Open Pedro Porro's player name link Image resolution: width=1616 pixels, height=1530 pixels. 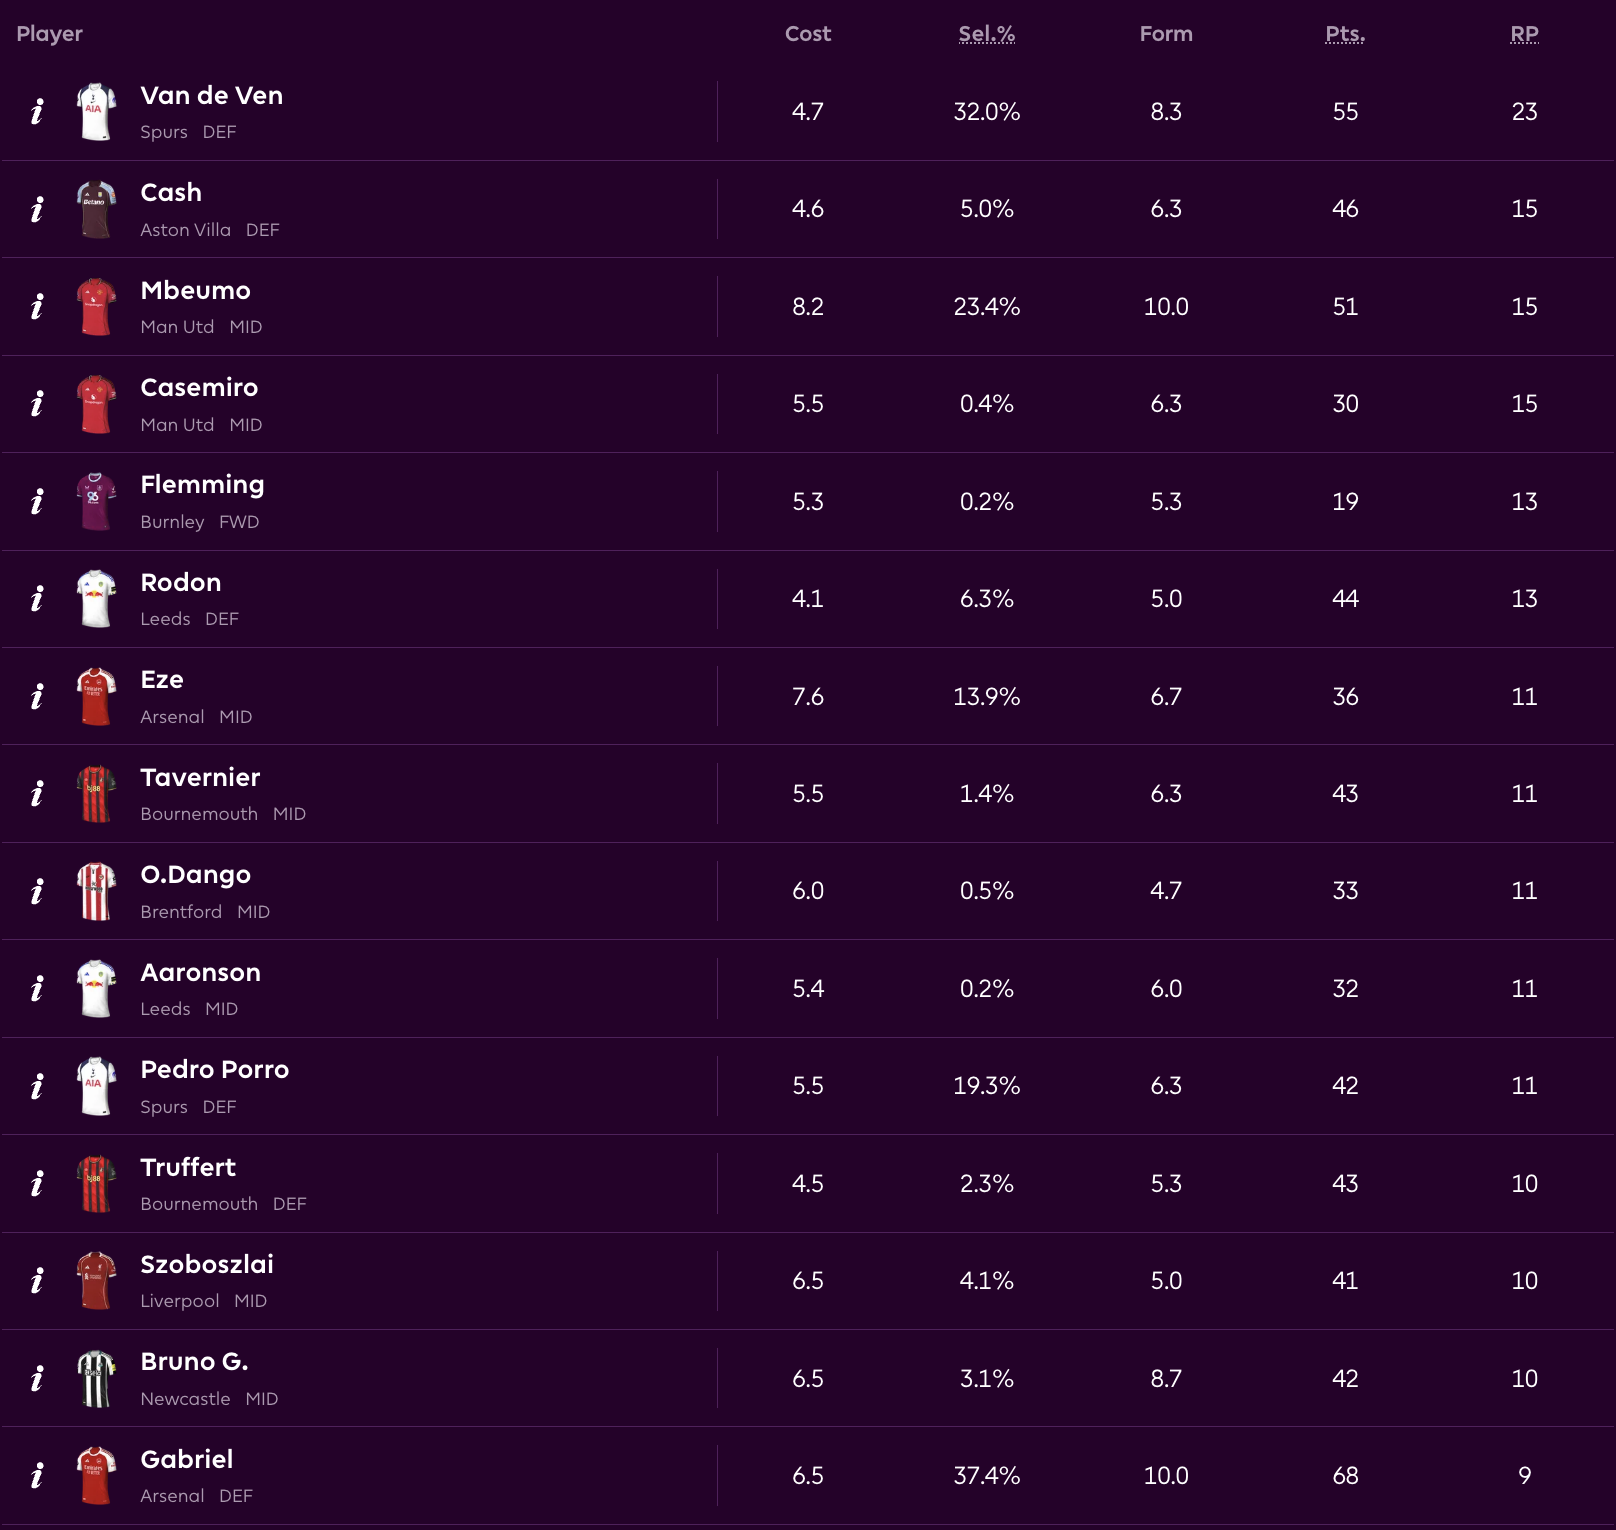pyautogui.click(x=214, y=1070)
